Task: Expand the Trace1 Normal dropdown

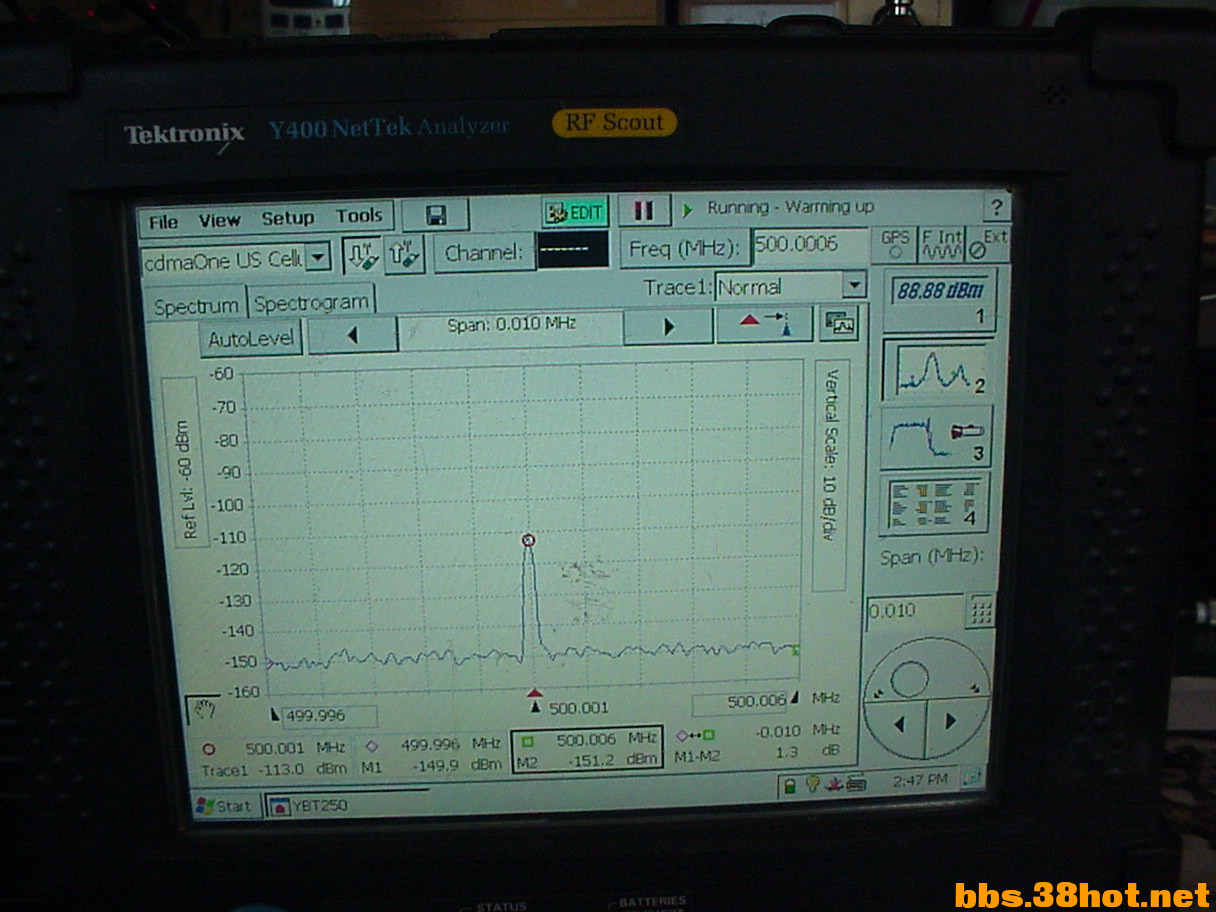Action: (x=853, y=286)
